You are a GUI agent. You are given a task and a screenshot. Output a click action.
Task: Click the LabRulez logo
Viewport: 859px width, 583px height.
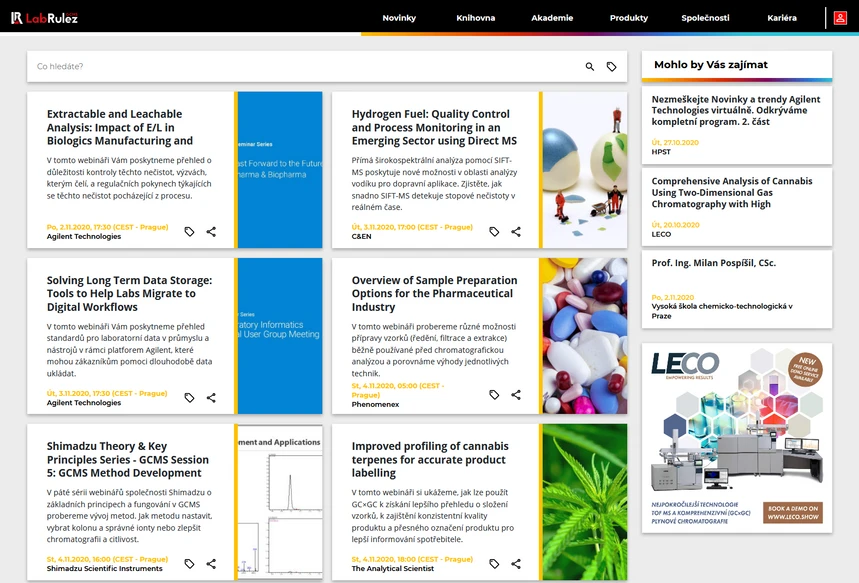click(44, 18)
